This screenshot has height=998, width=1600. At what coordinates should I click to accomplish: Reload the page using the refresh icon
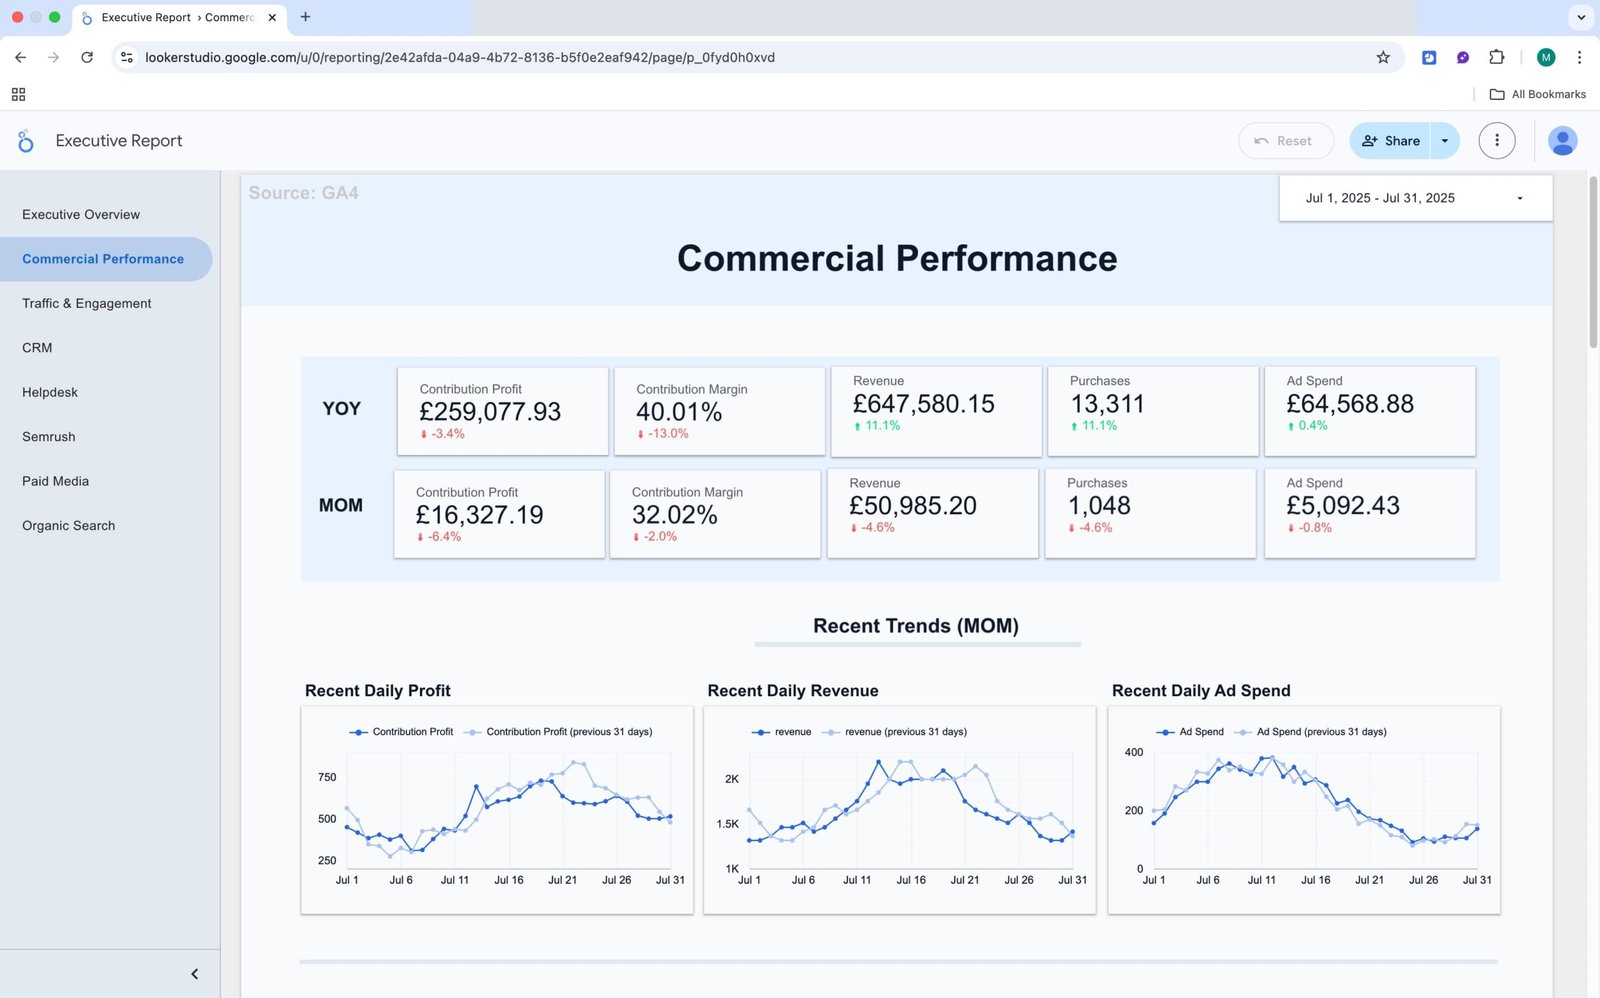tap(88, 57)
